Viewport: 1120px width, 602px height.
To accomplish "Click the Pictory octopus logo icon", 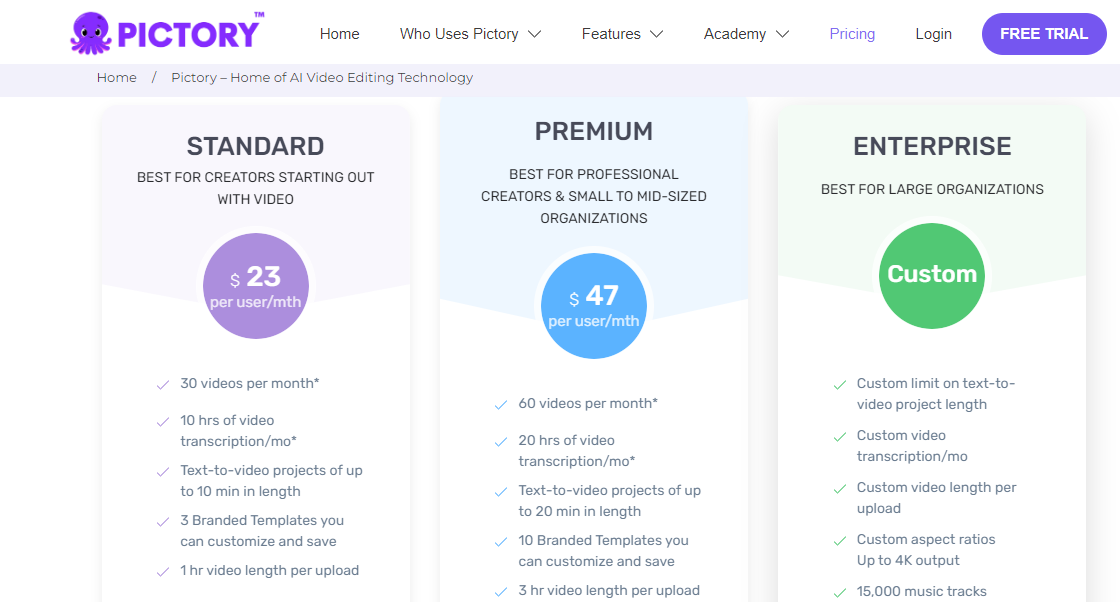I will (x=91, y=33).
